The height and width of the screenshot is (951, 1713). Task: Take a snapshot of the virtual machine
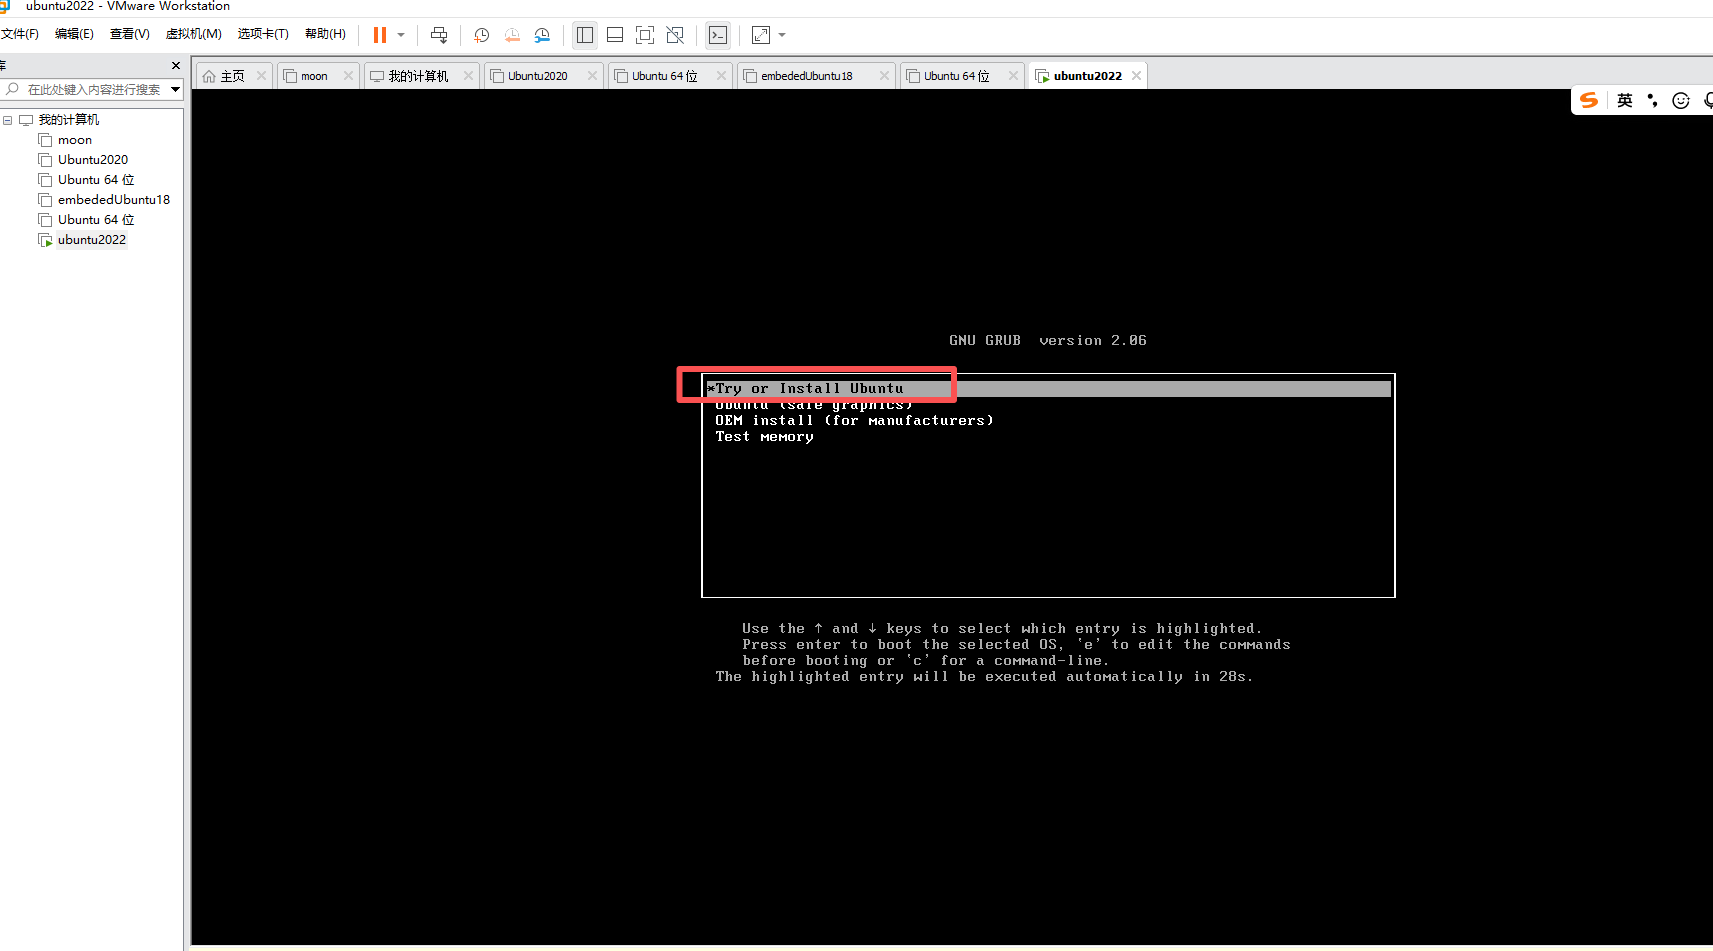coord(482,35)
